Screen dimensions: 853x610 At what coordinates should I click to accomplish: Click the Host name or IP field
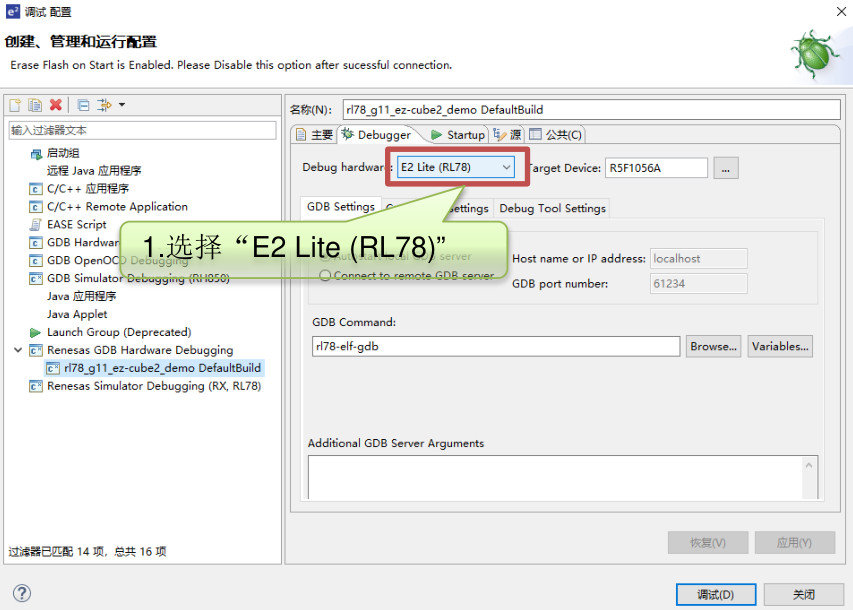click(699, 259)
